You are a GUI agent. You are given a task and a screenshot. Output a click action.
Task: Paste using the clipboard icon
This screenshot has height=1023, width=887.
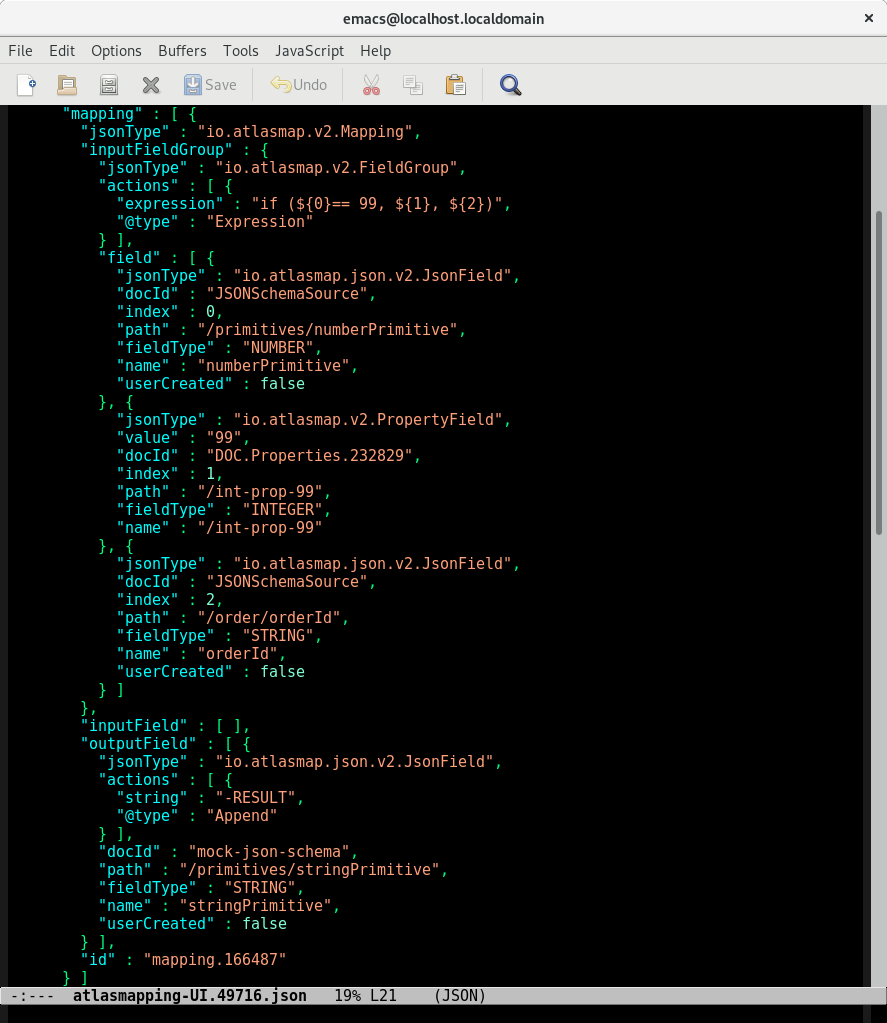(x=456, y=85)
